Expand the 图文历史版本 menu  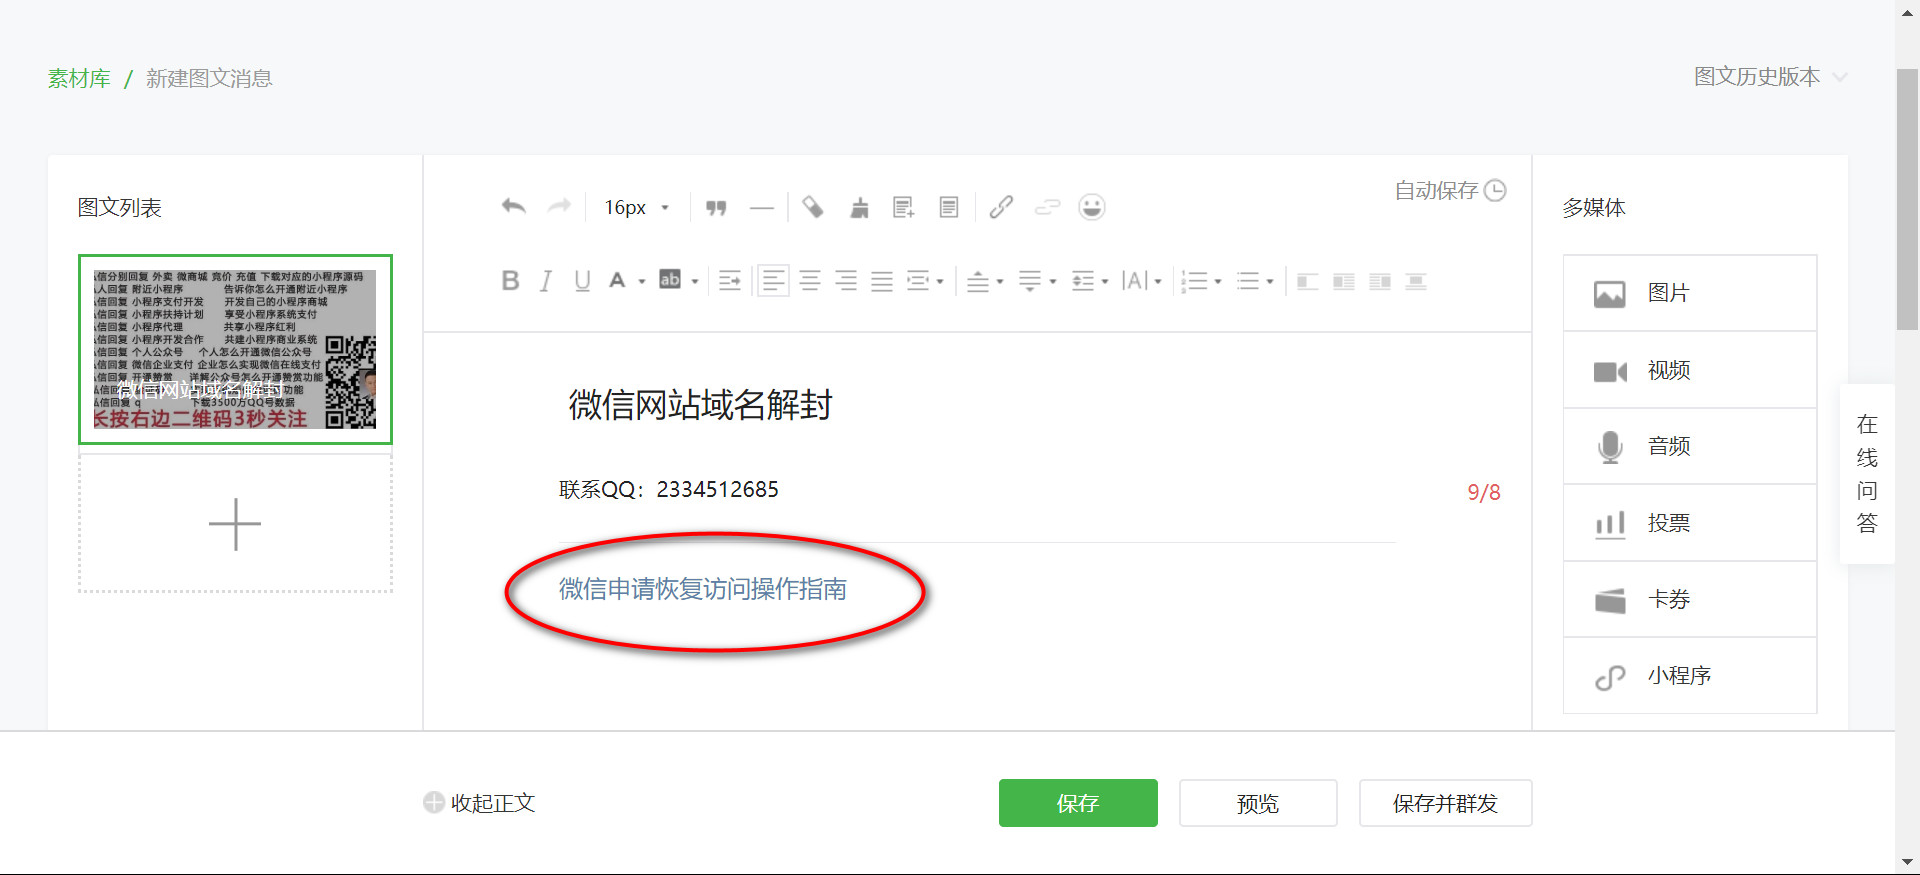(x=1770, y=77)
